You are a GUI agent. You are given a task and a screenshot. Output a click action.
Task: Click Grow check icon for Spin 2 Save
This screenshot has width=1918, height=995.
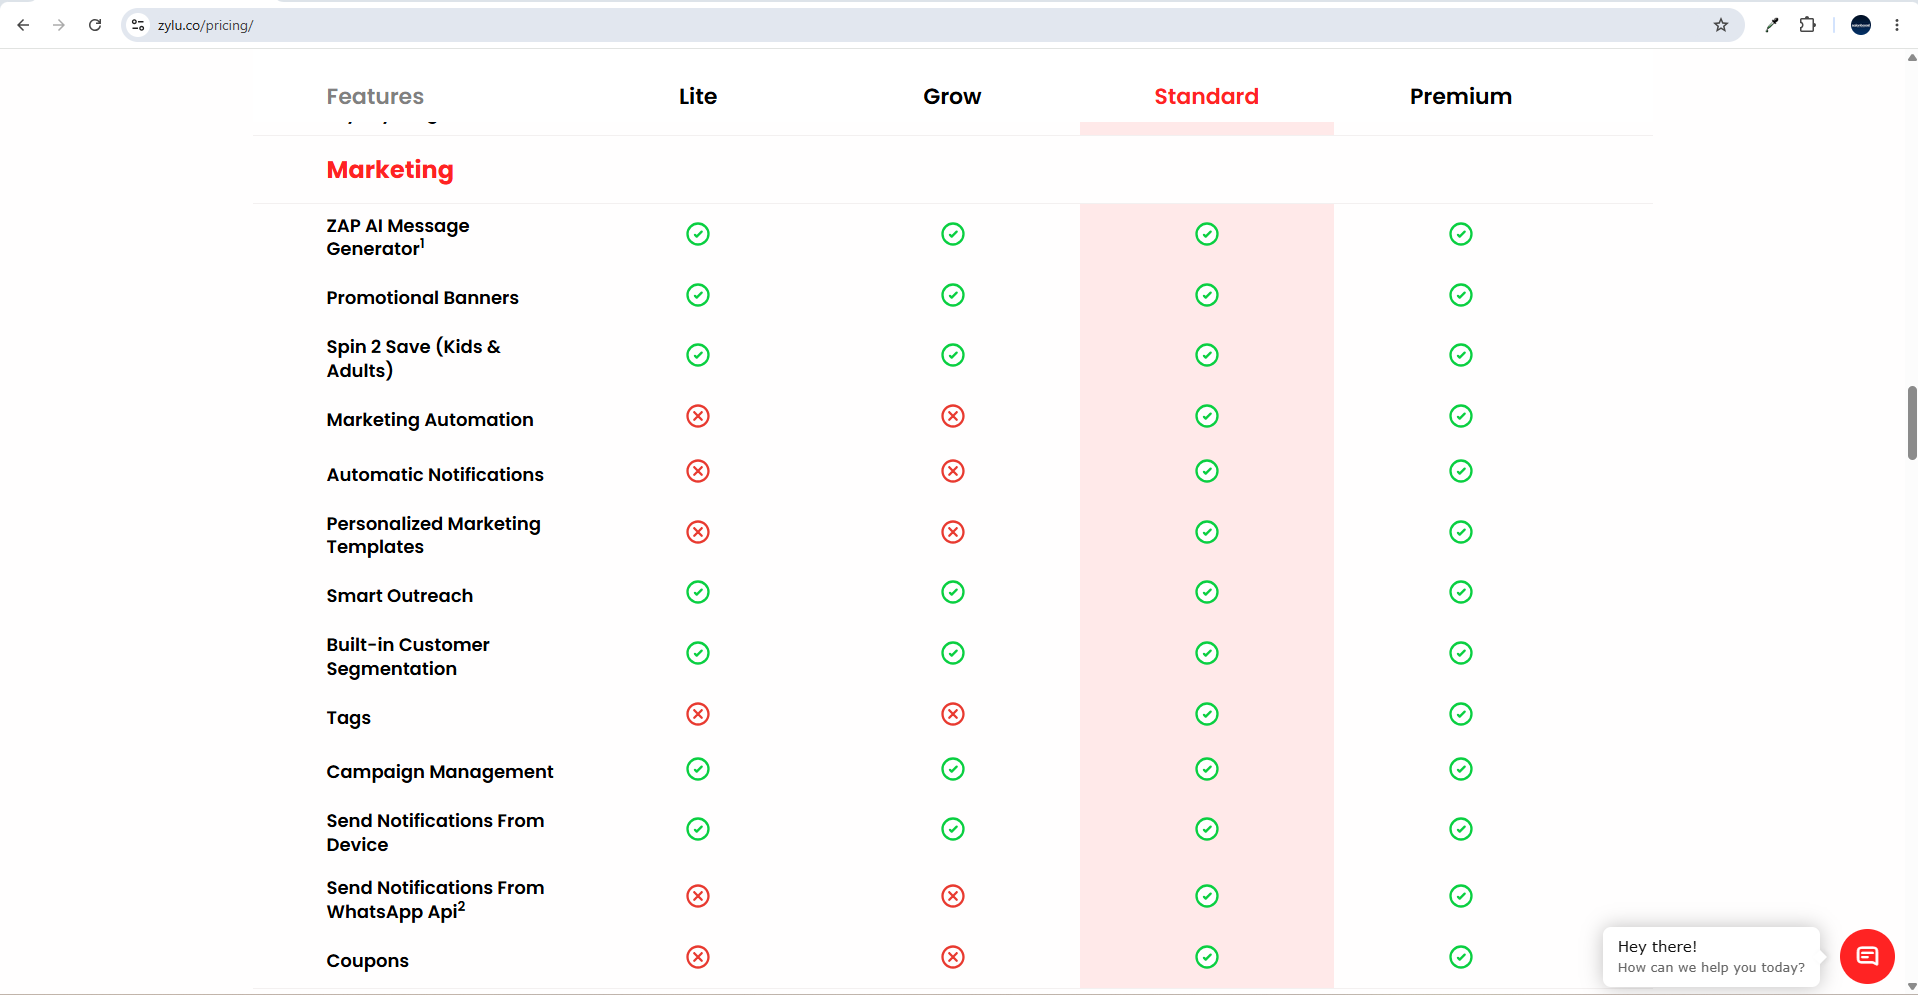[953, 355]
